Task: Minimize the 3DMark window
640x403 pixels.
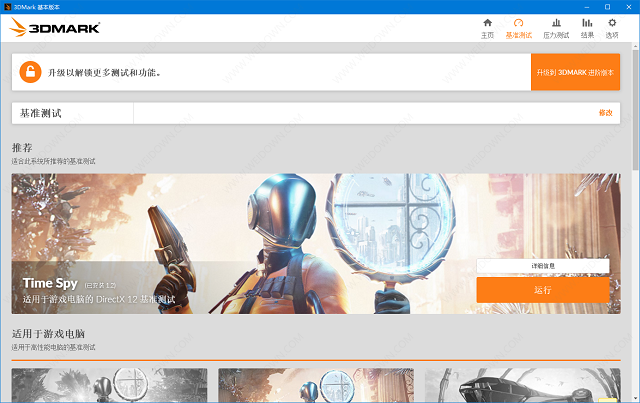Action: pyautogui.click(x=587, y=7)
